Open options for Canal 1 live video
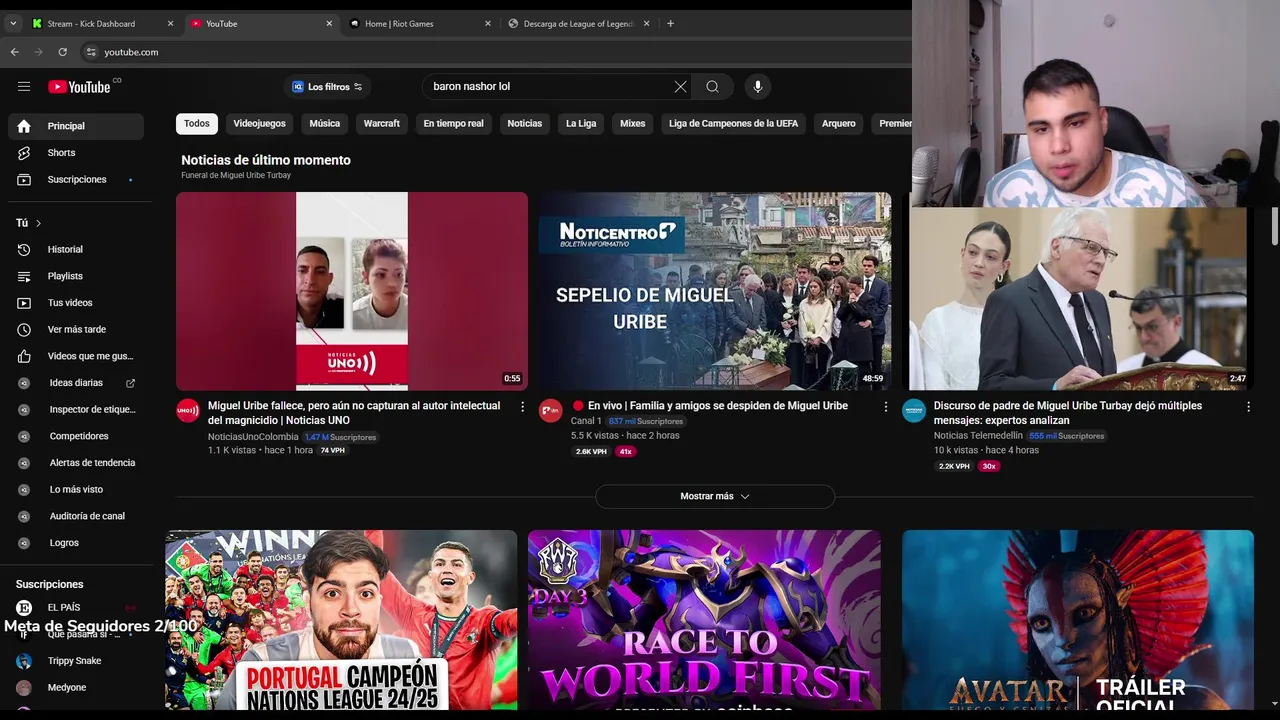The image size is (1280, 720). 885,407
